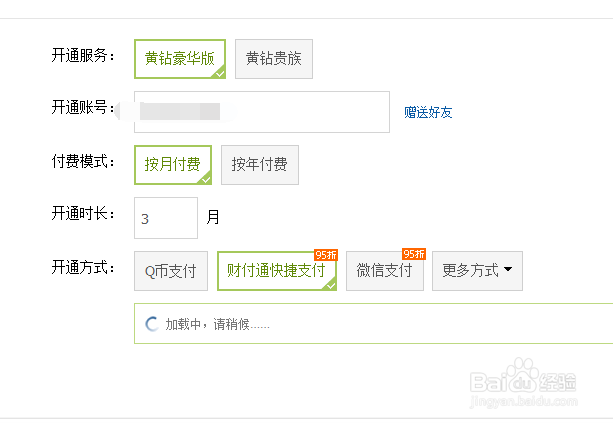This screenshot has width=613, height=423.
Task: Click the loading spinner icon
Action: 152,324
